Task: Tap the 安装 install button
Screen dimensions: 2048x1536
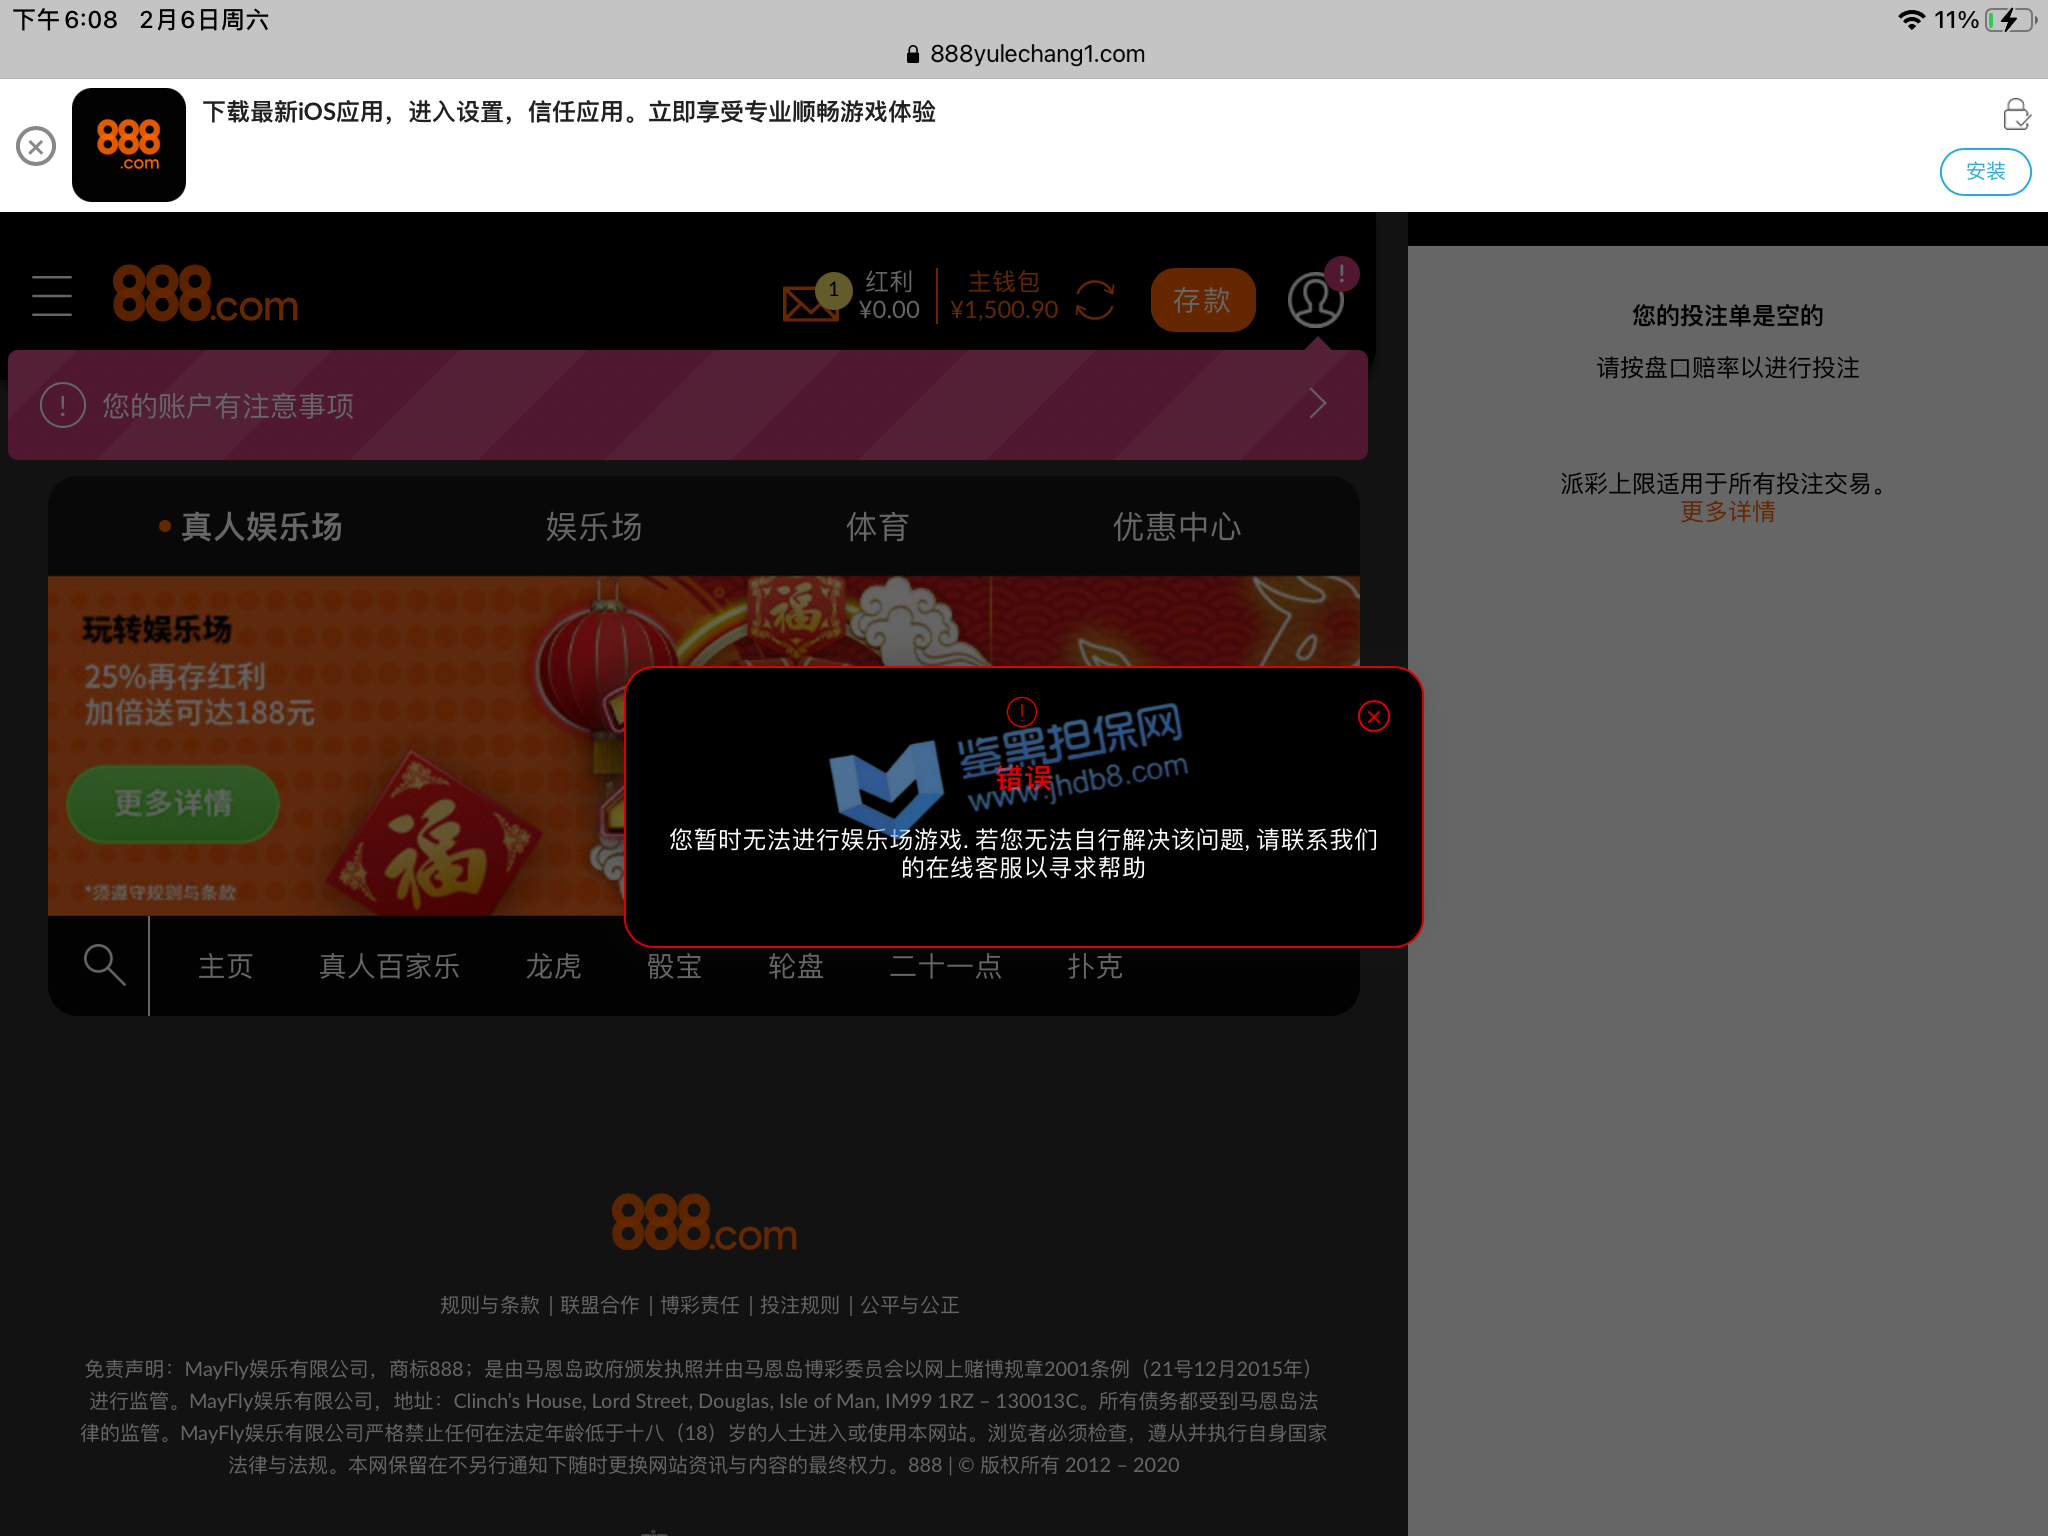Action: pyautogui.click(x=1984, y=172)
